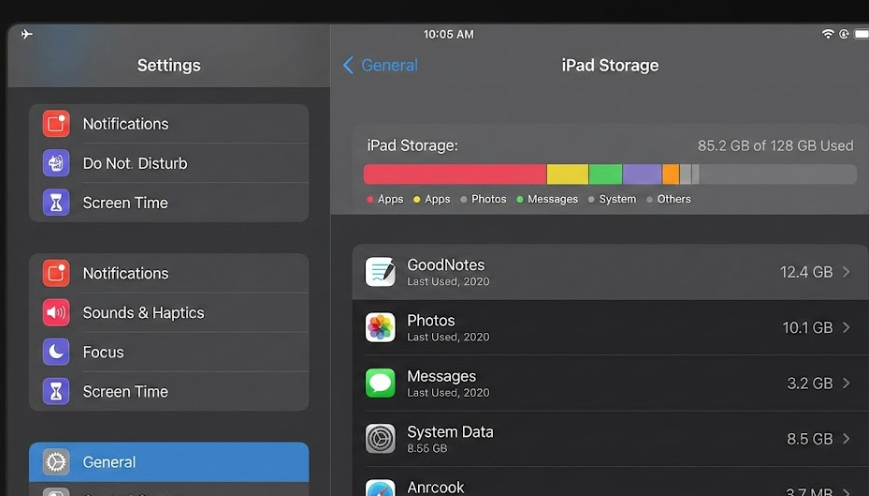Click the '8.56 GB' subtitle under System Data
This screenshot has height=496, width=869.
[x=427, y=448]
